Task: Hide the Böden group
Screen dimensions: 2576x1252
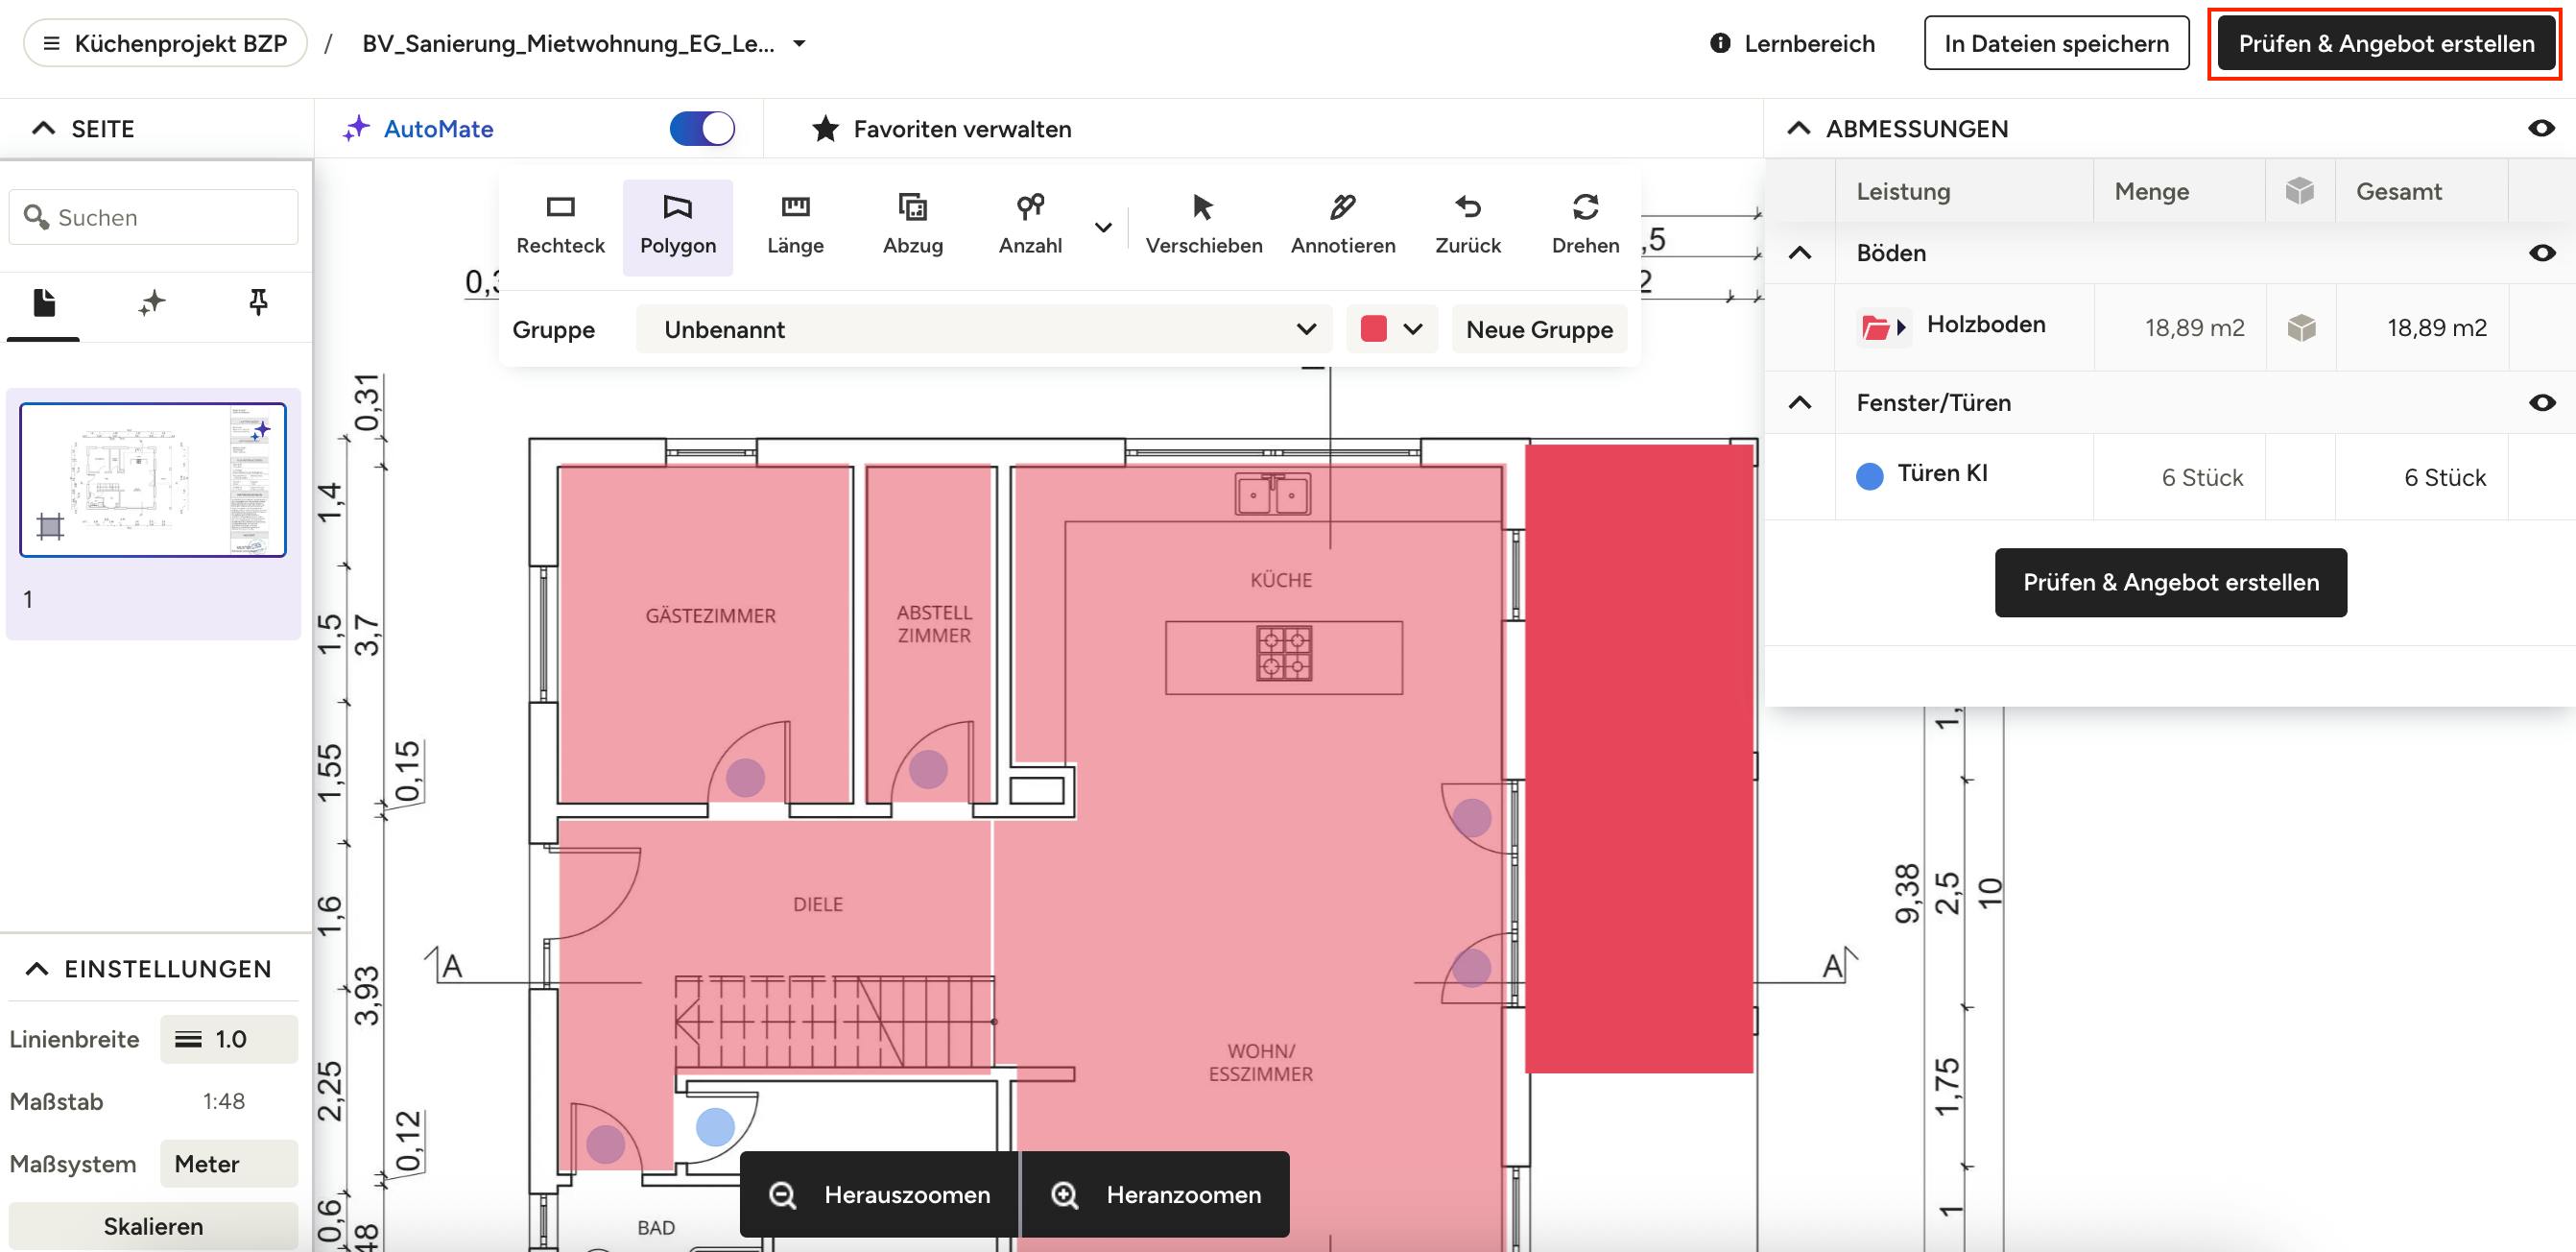Action: pyautogui.click(x=2541, y=253)
